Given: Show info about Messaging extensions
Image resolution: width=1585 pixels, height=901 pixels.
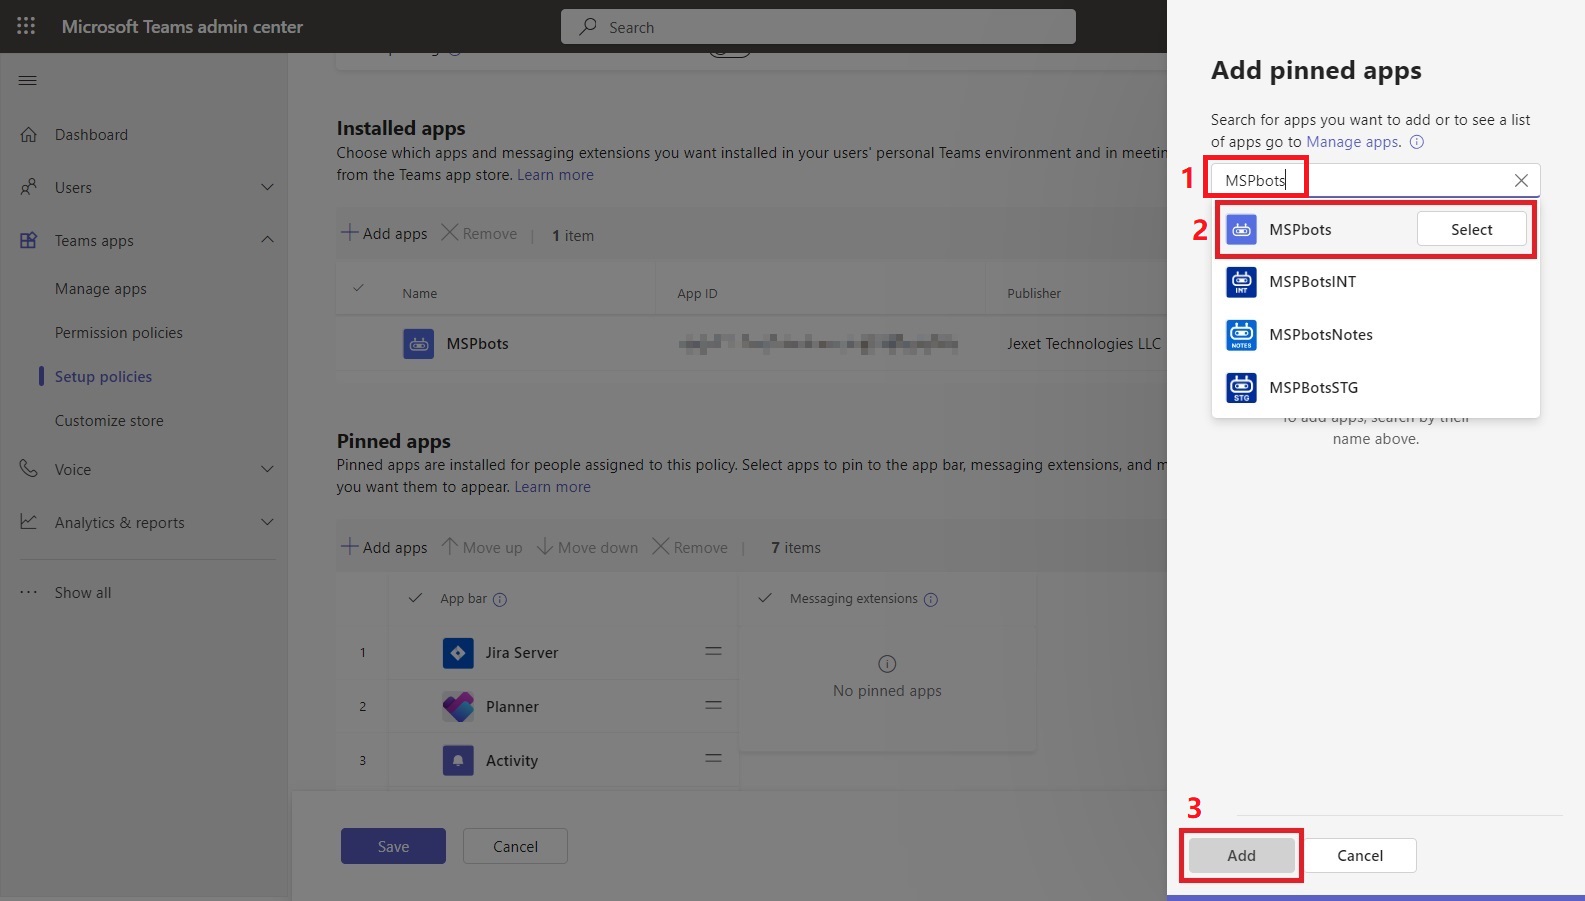Looking at the screenshot, I should pyautogui.click(x=931, y=600).
